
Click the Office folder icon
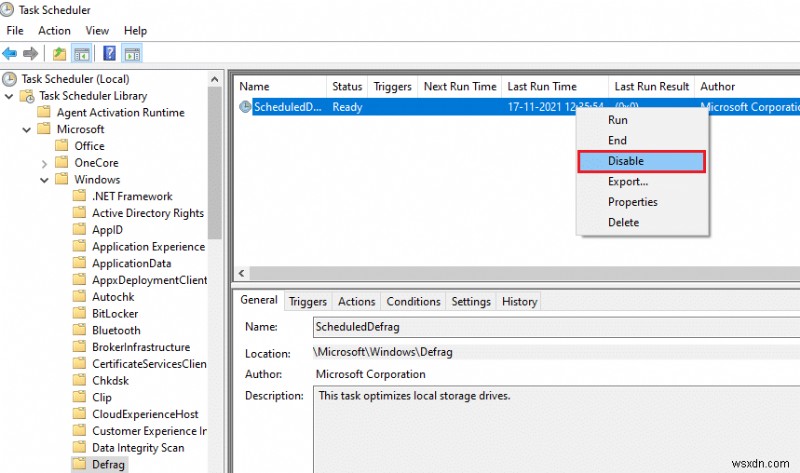(61, 146)
